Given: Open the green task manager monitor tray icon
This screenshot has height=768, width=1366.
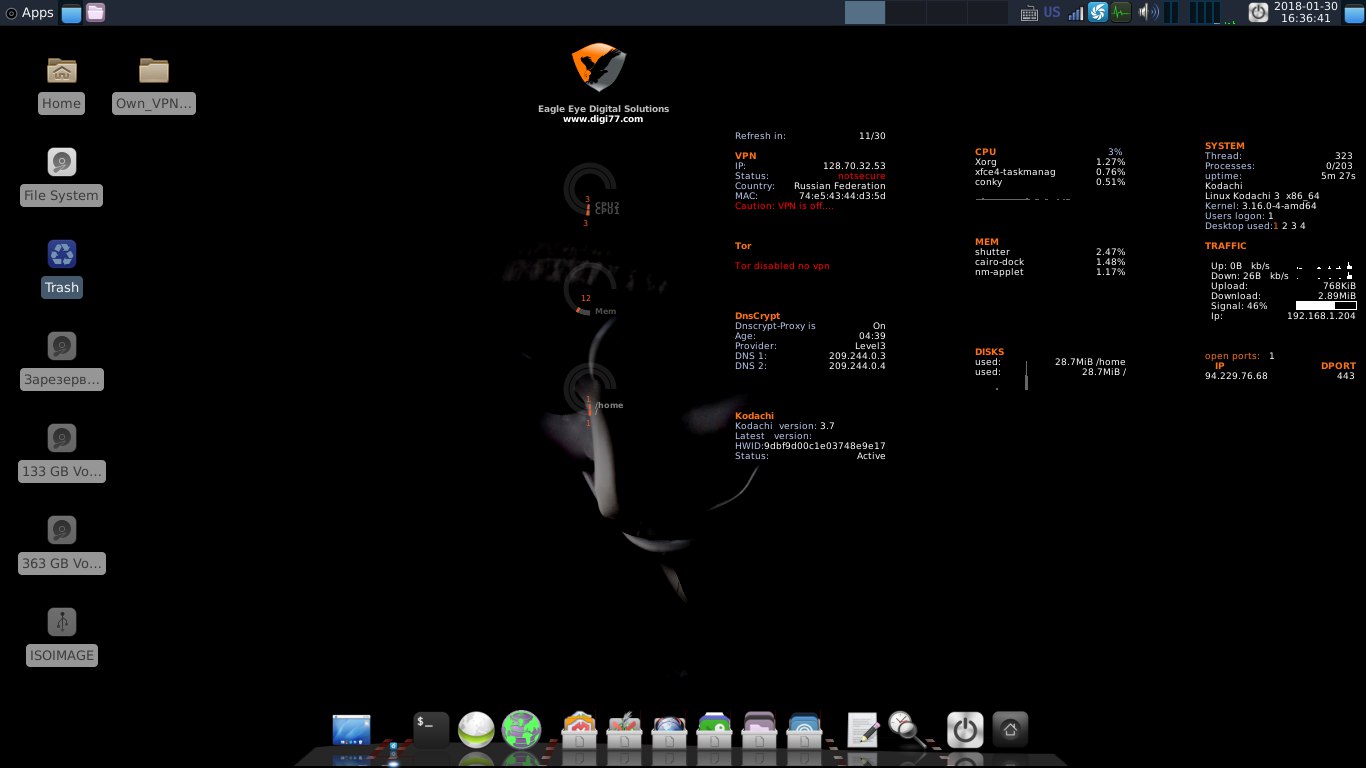Looking at the screenshot, I should click(1121, 13).
